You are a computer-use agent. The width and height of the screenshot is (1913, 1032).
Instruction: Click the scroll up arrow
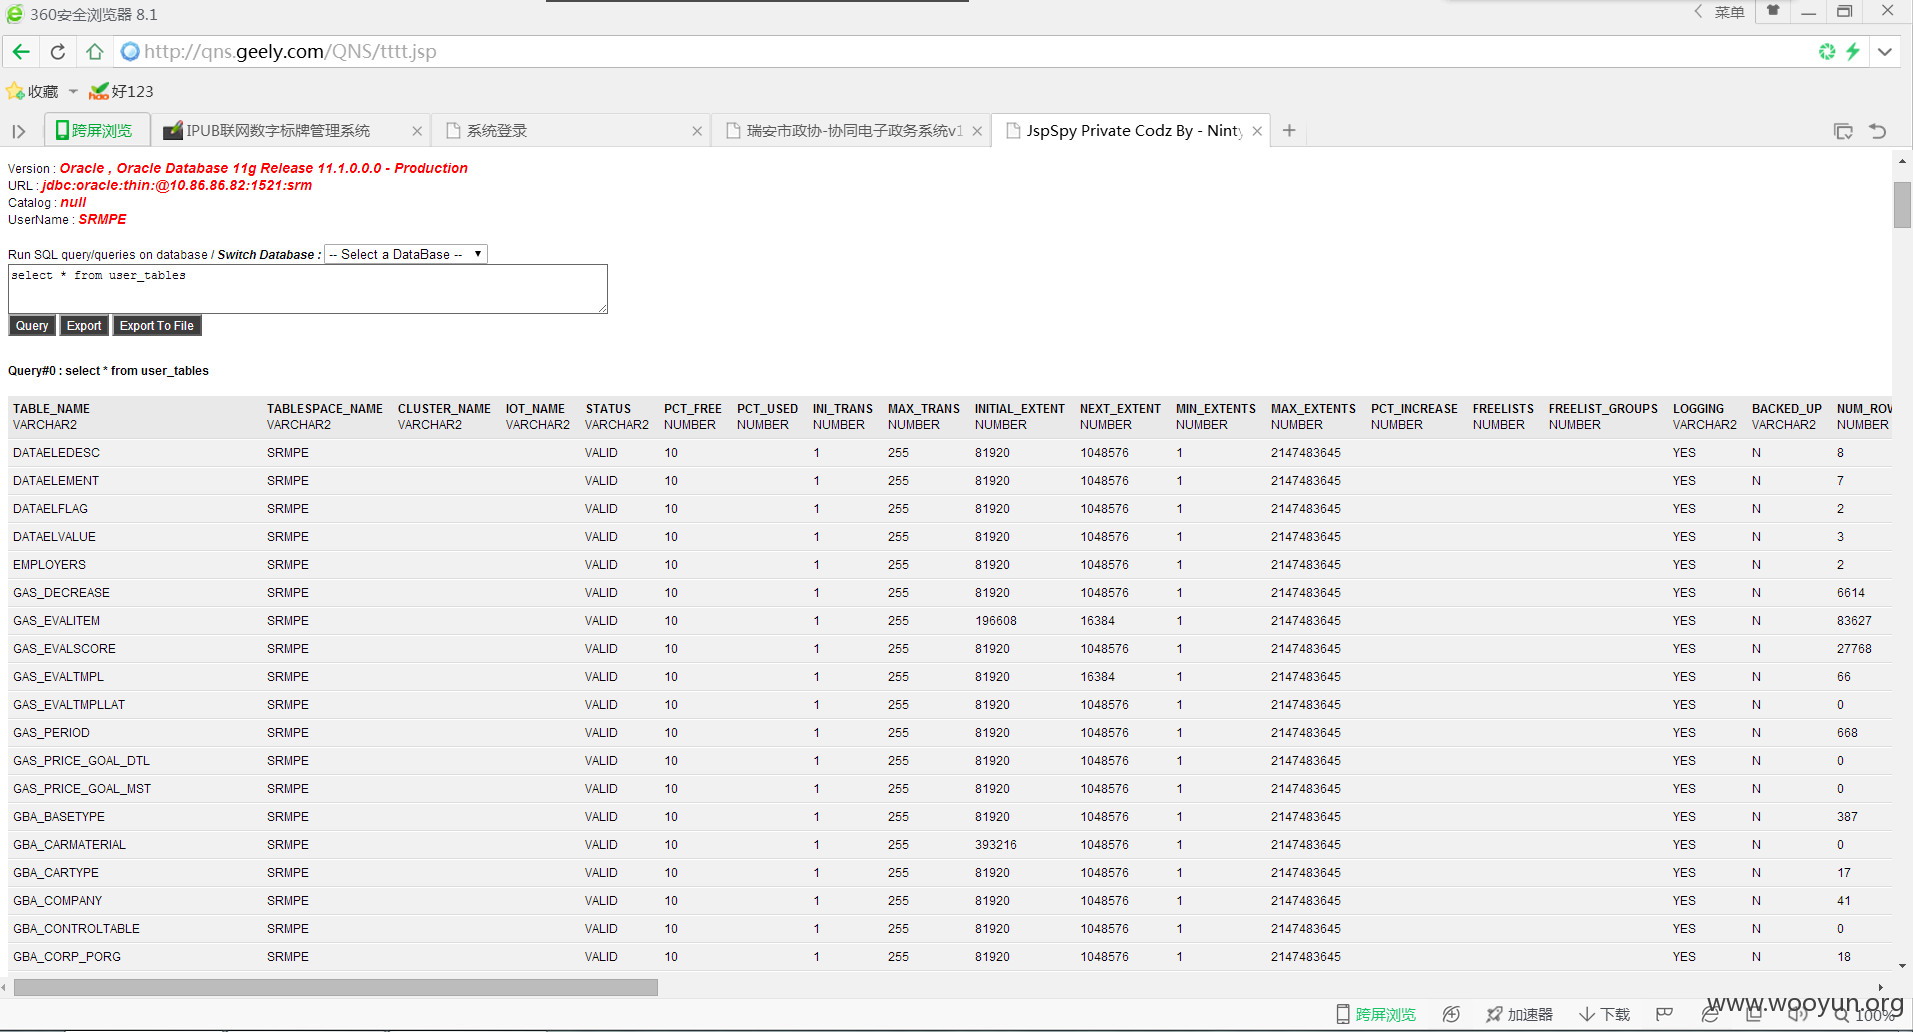tap(1902, 160)
